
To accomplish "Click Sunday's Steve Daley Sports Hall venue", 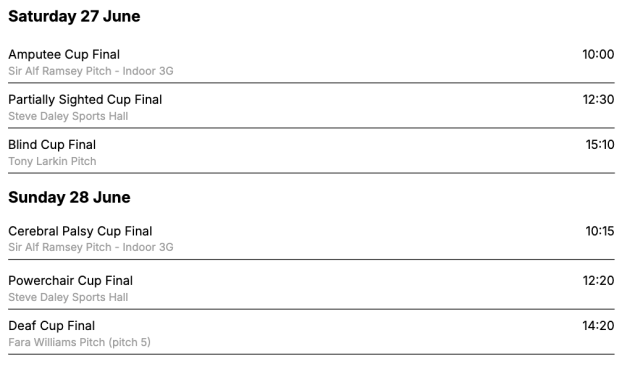I will click(x=68, y=297).
